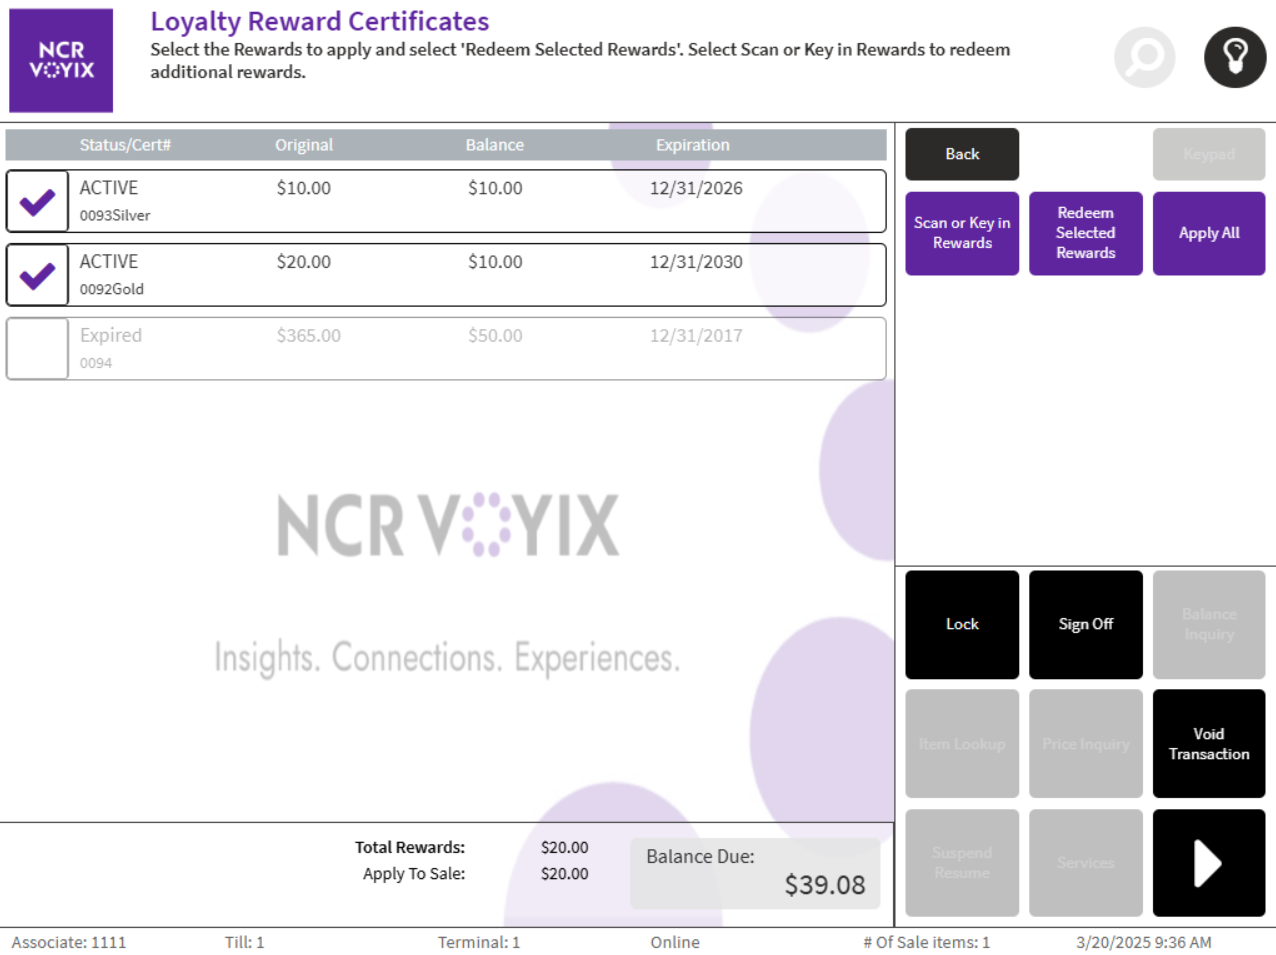Click the $50.00 balance value
The height and width of the screenshot is (955, 1276).
pos(495,336)
